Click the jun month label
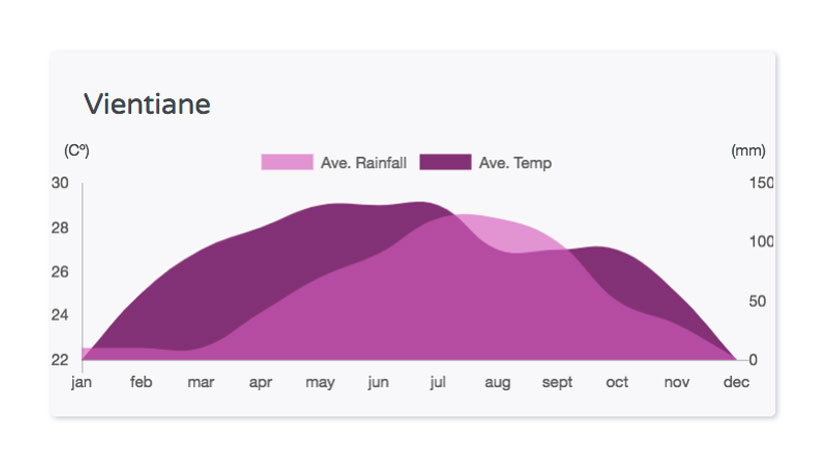830x474 pixels. tap(378, 382)
